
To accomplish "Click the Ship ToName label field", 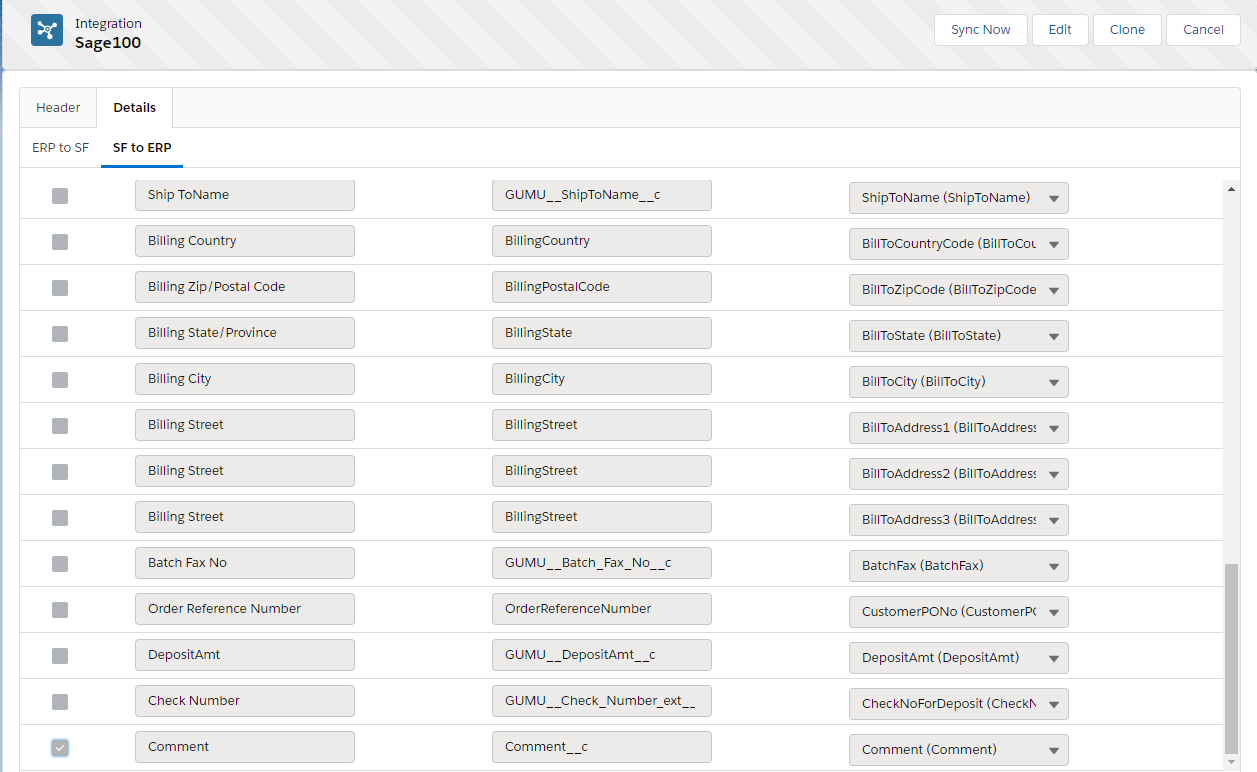I will coord(245,195).
